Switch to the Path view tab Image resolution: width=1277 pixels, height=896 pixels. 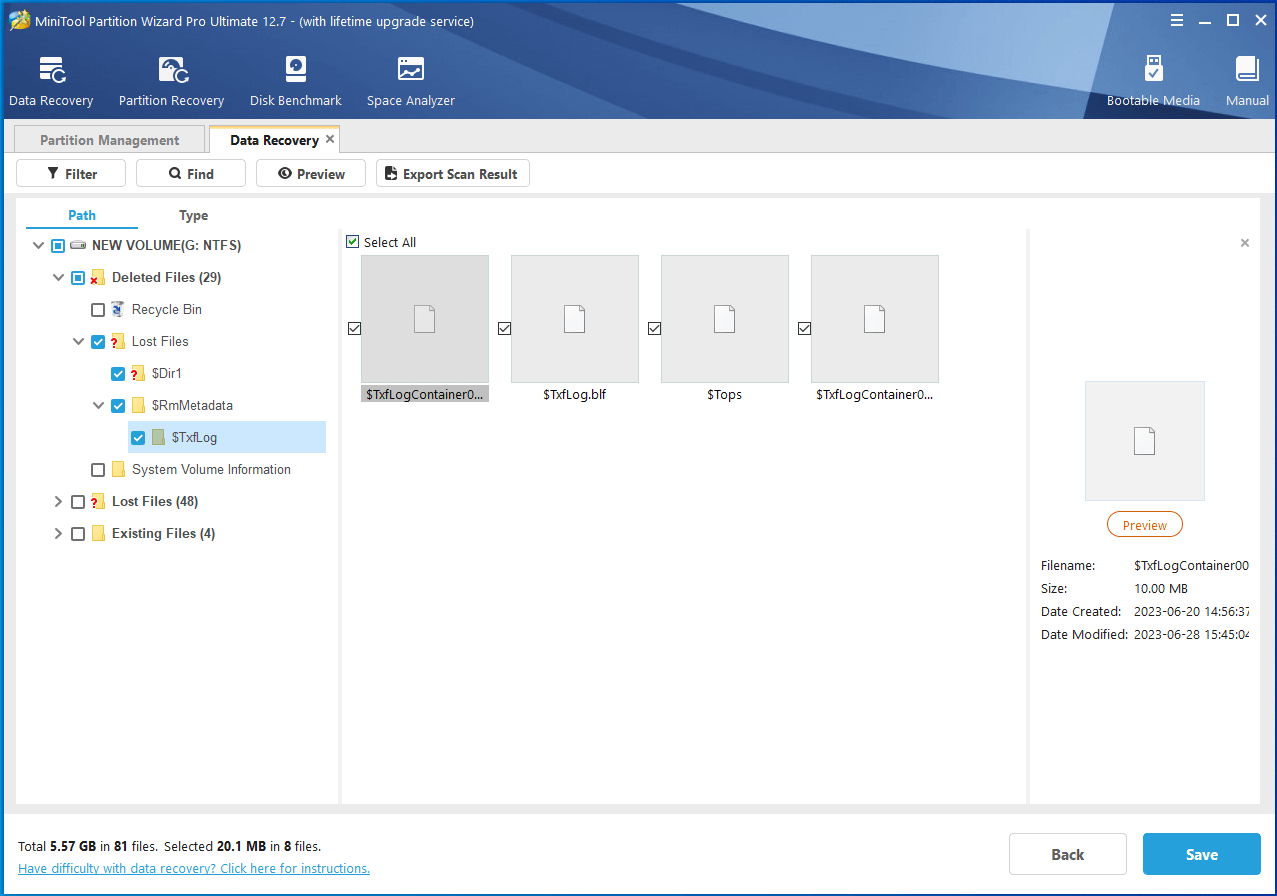coord(82,215)
